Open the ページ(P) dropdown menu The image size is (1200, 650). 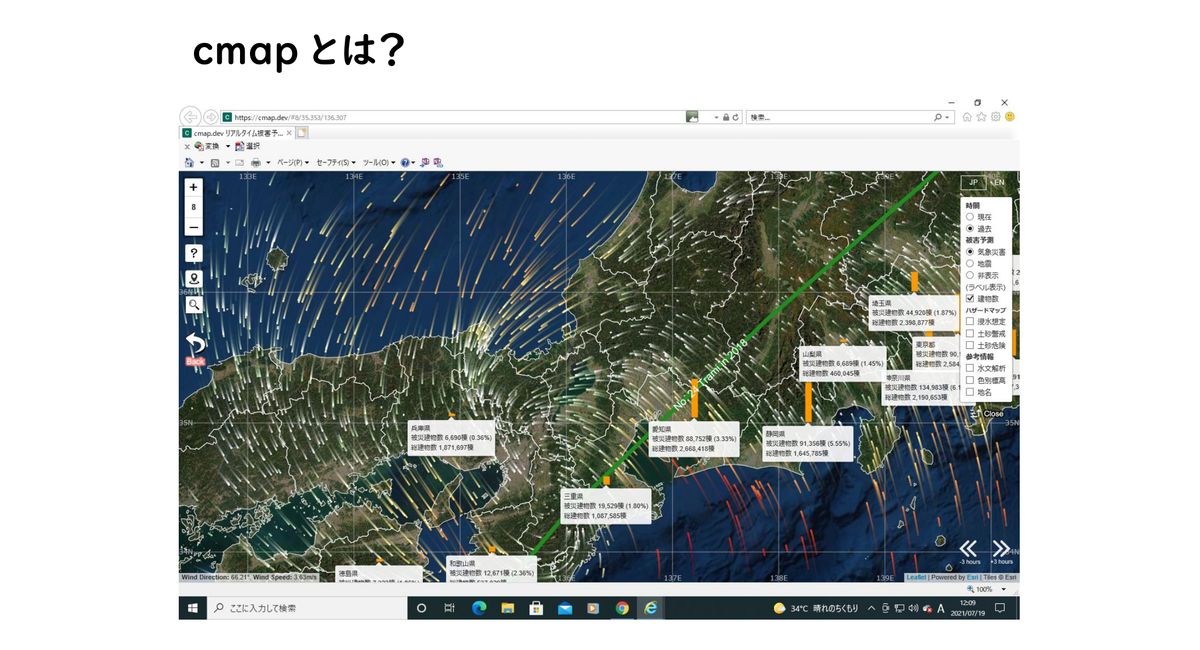292,161
